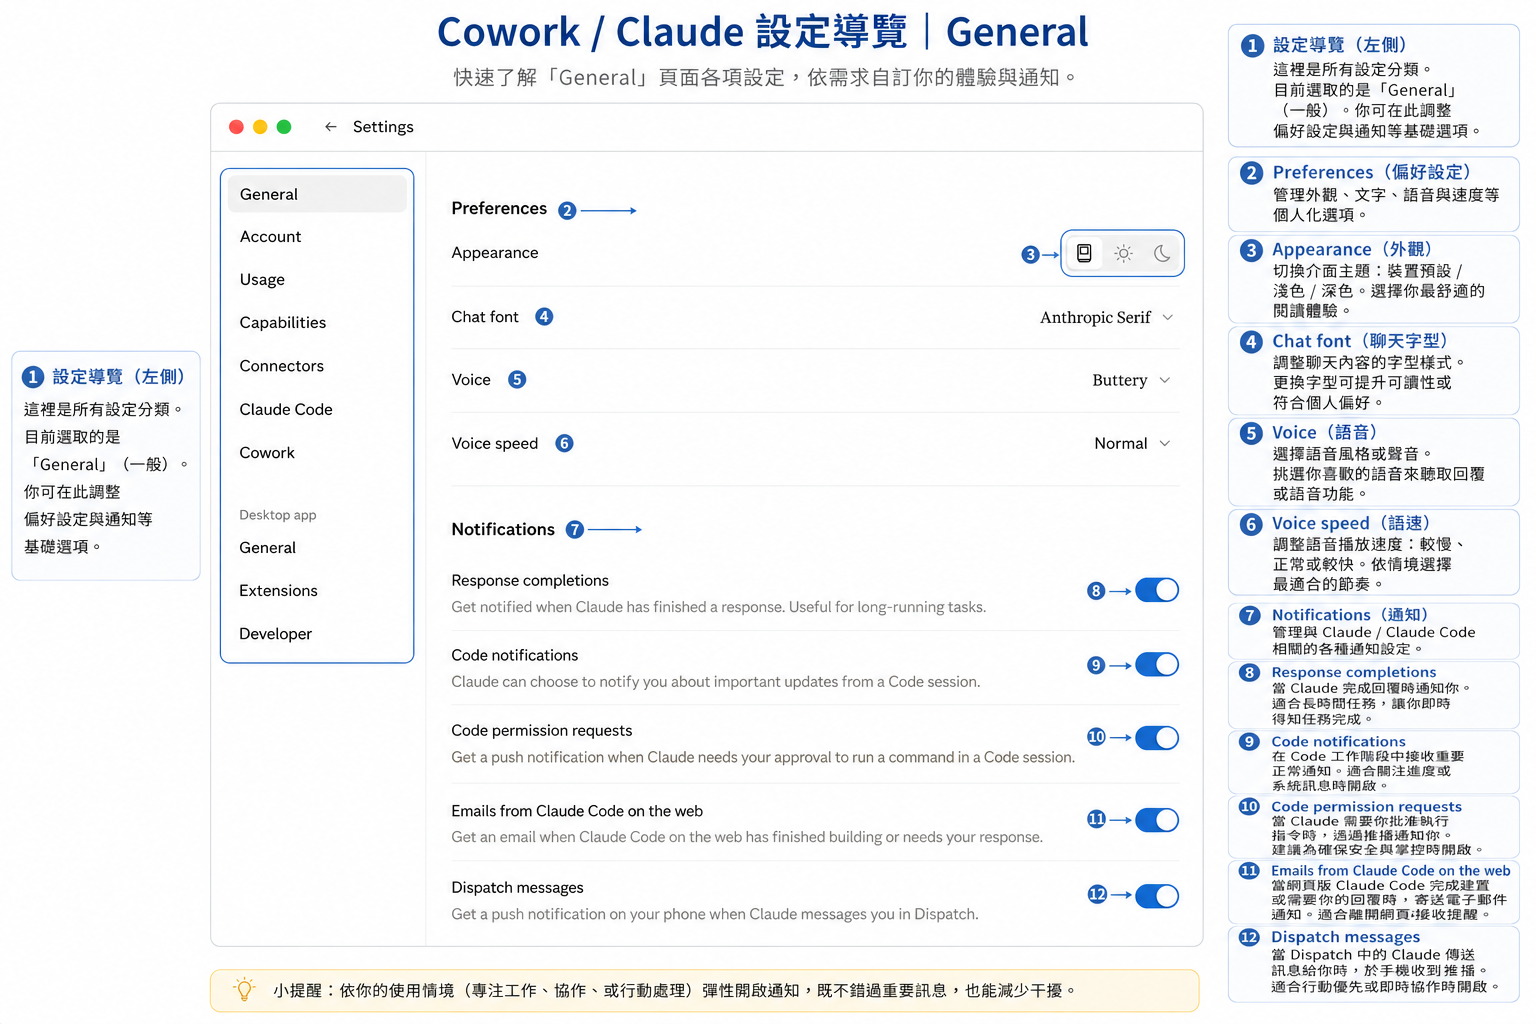Click the 'Cowork / Claude 設定導覽' page title

pos(762,32)
